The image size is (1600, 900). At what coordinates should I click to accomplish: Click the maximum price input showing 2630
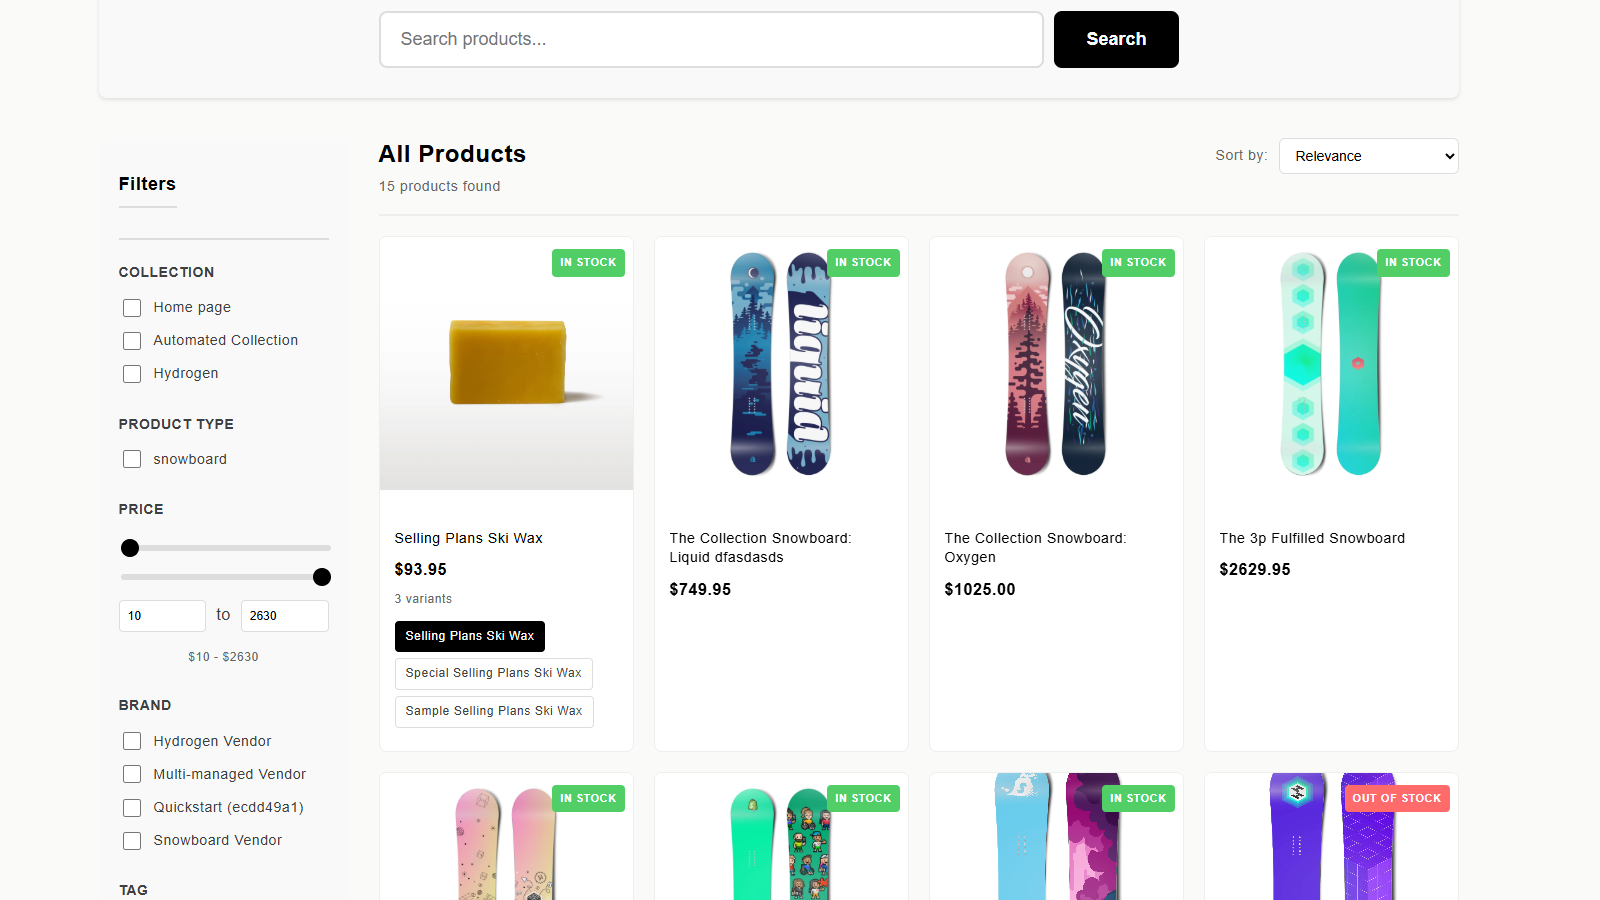(285, 615)
